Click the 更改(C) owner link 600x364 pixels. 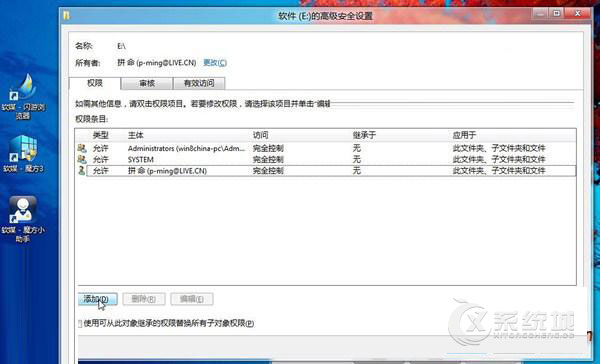coord(215,63)
